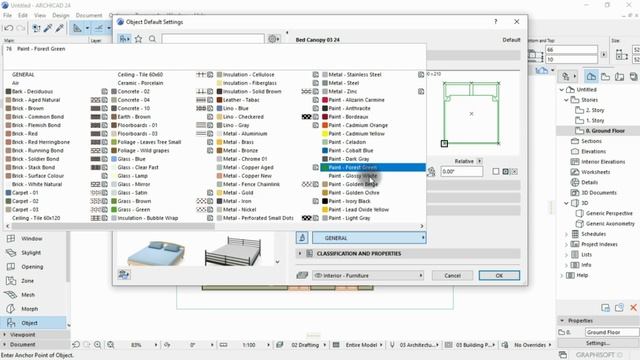Viewport: 640px width, 360px height.
Task: Select the Window tool
Action: pyautogui.click(x=31, y=238)
